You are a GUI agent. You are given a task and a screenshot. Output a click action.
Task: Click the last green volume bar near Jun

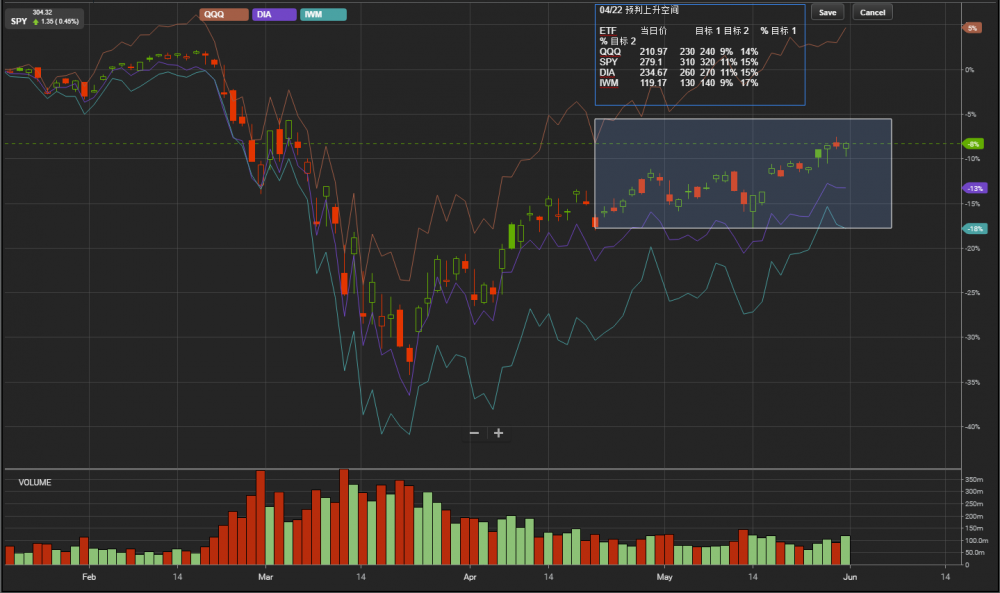point(846,550)
